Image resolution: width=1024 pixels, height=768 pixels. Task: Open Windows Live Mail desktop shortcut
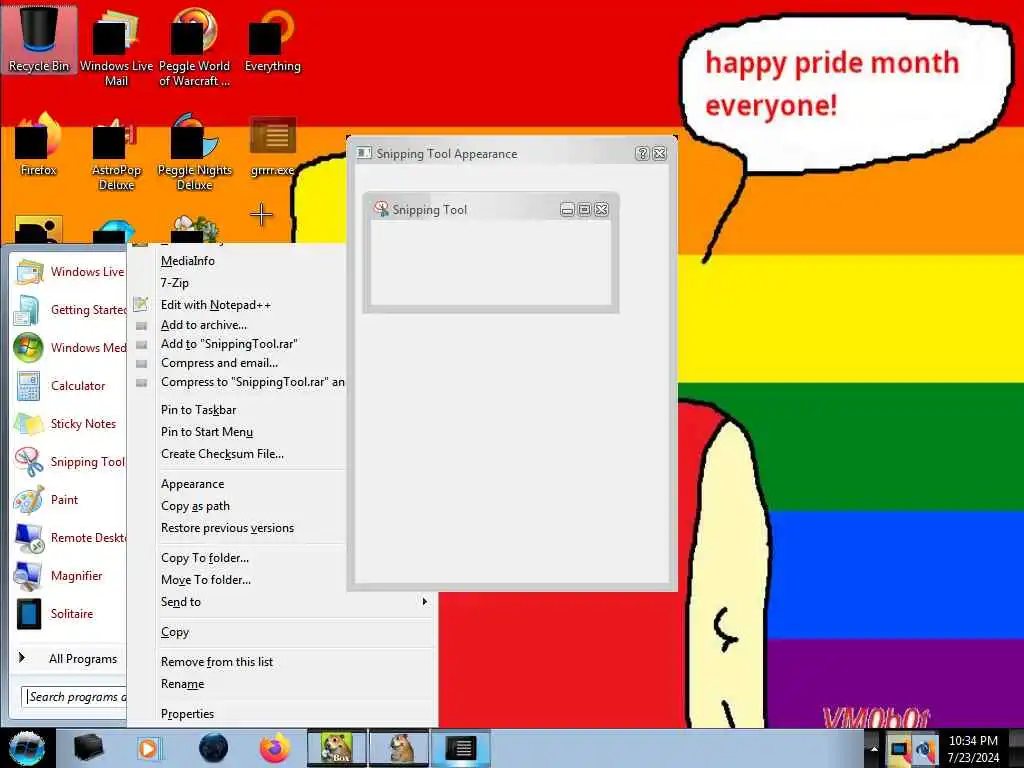(116, 47)
